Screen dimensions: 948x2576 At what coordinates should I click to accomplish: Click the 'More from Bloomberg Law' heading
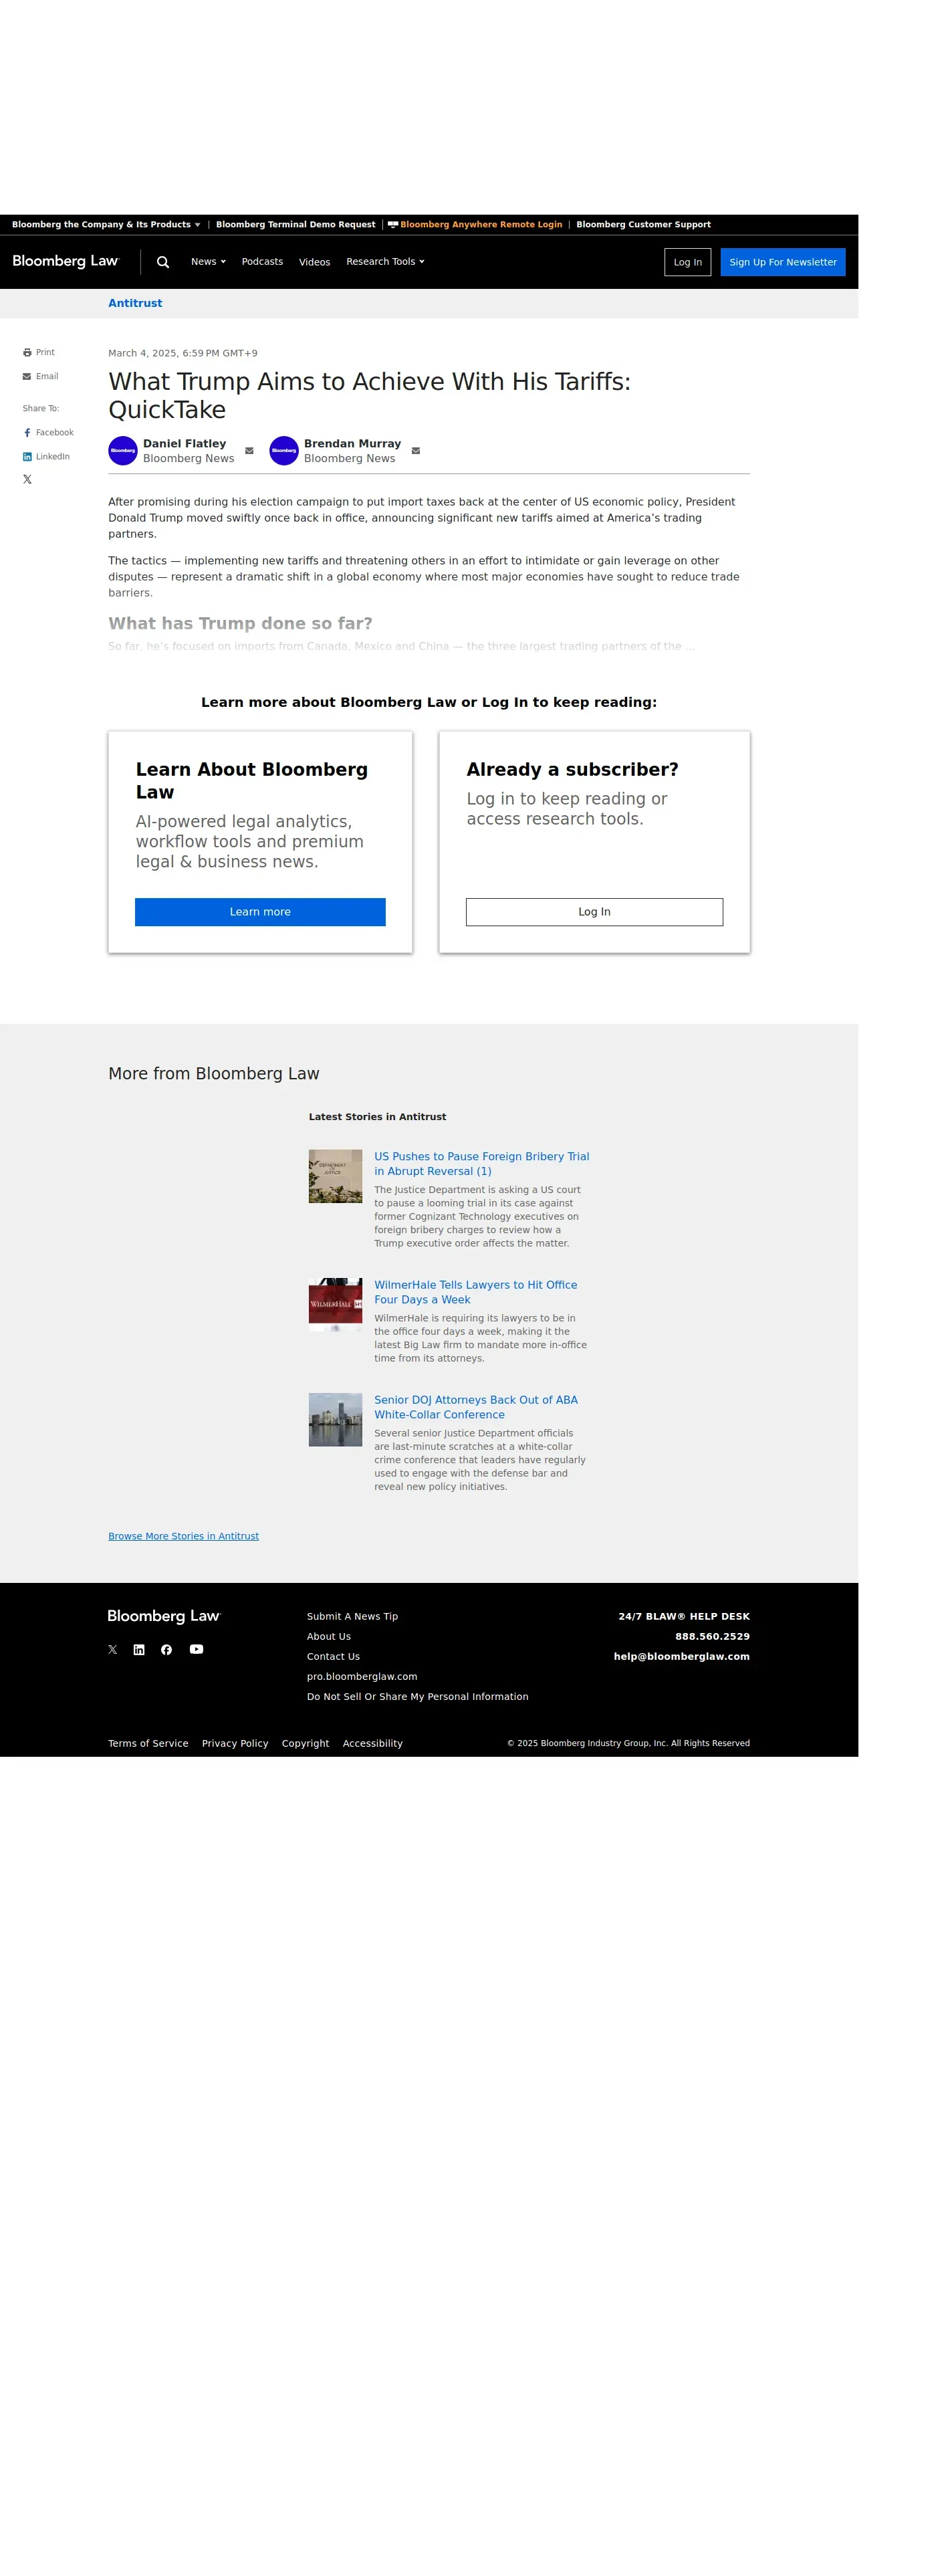point(214,1073)
